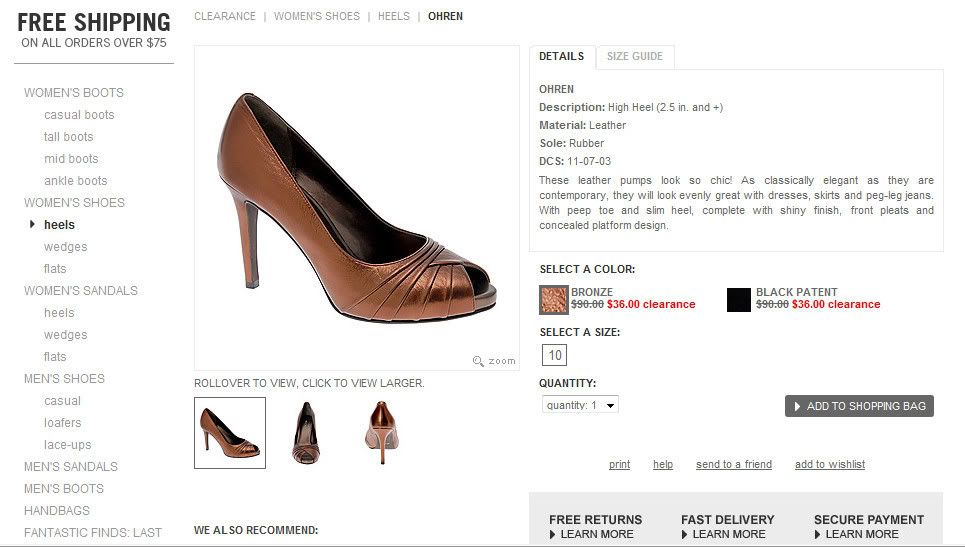Screen dimensions: 965x547
Task: Go to Clearance breadcrumb
Action: [224, 17]
